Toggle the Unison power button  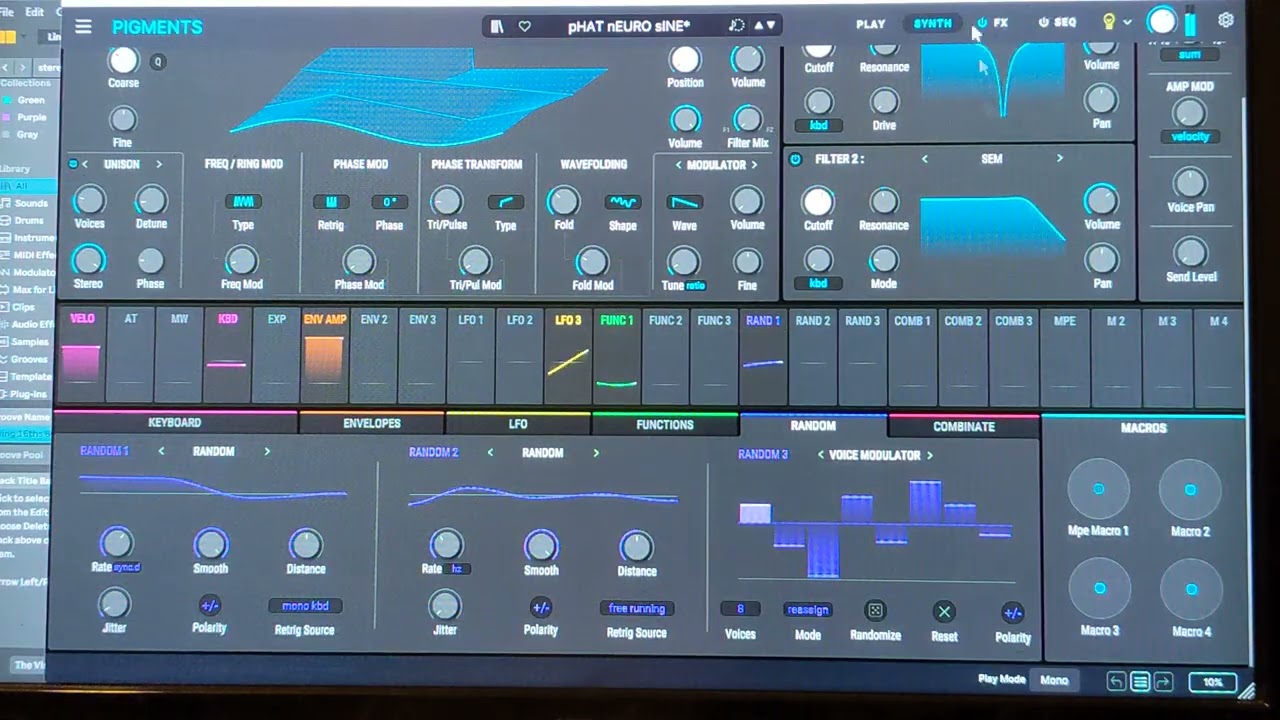tap(73, 164)
